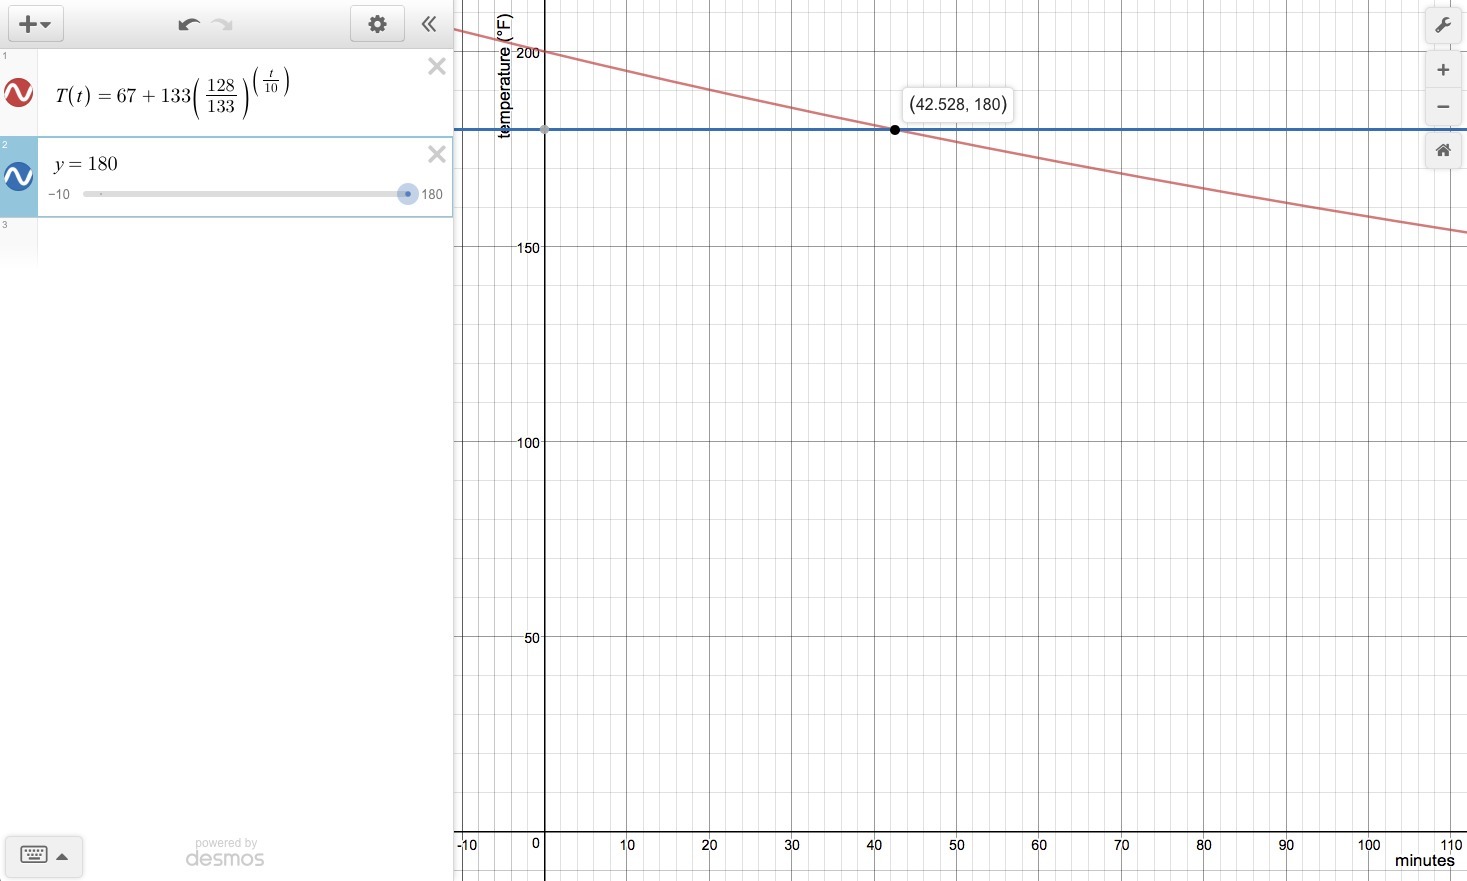
Task: Zoom out on the graph
Action: pos(1443,107)
